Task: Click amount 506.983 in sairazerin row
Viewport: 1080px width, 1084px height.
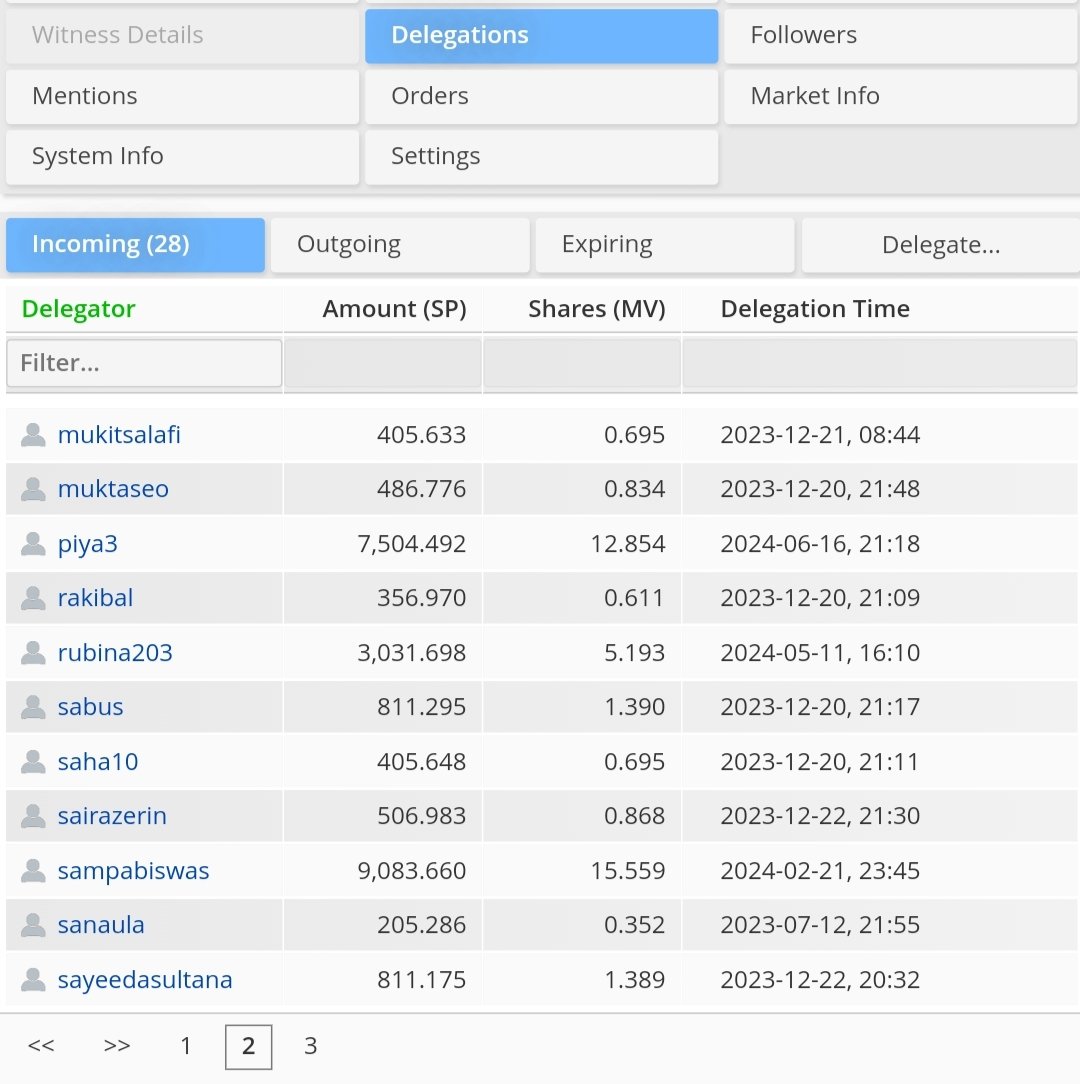Action: click(422, 816)
